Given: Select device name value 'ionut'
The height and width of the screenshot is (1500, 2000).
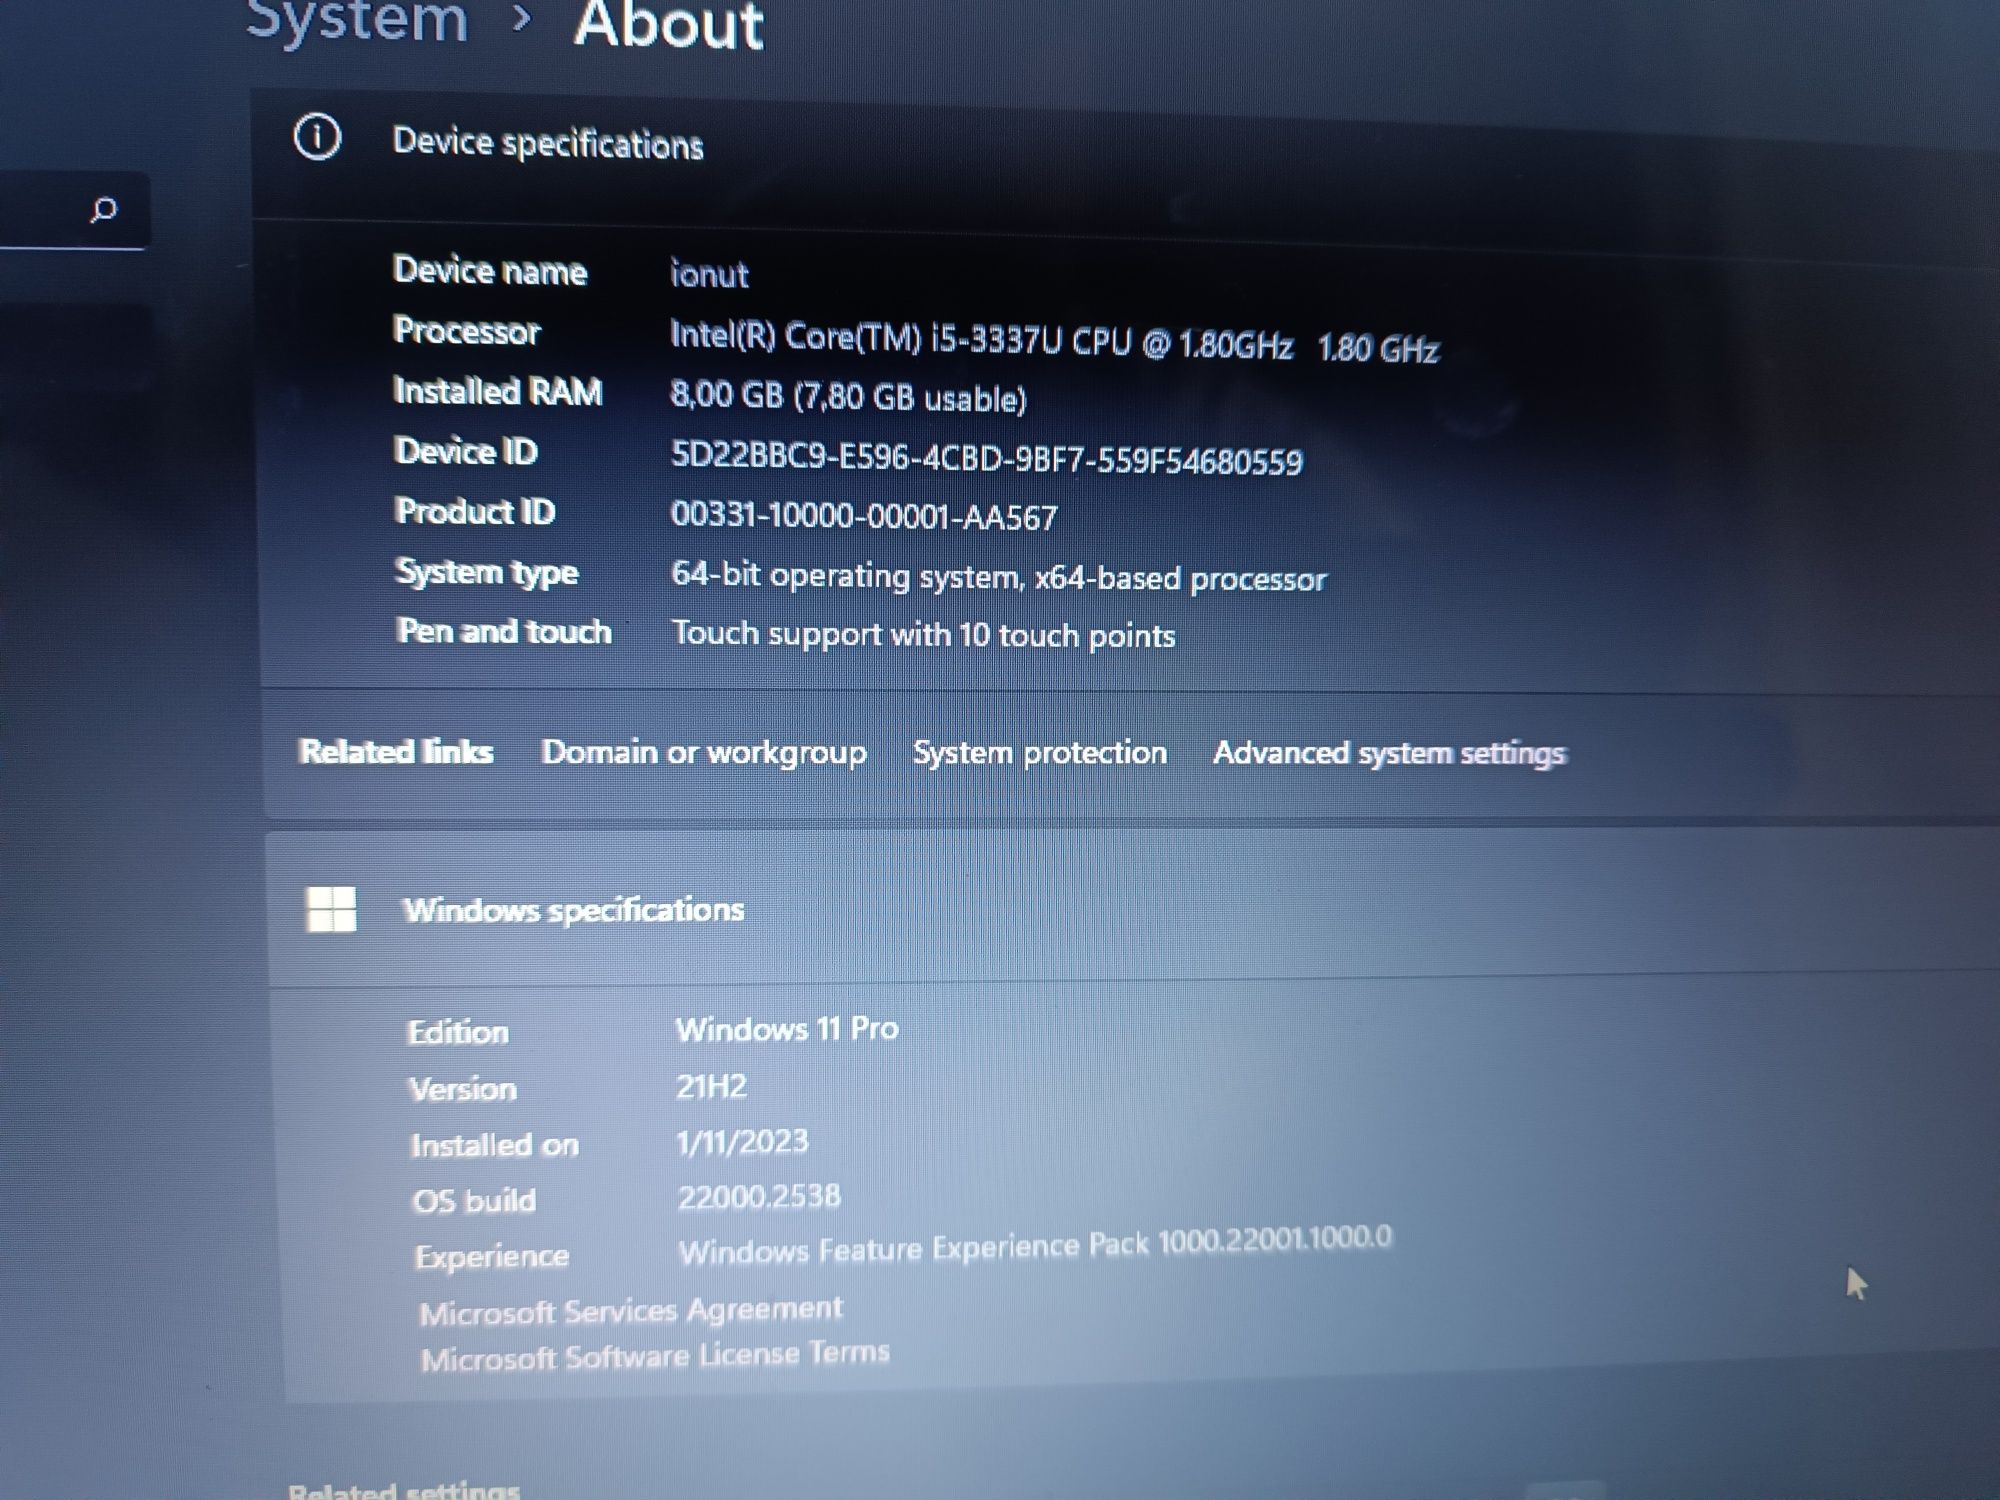Looking at the screenshot, I should point(709,274).
